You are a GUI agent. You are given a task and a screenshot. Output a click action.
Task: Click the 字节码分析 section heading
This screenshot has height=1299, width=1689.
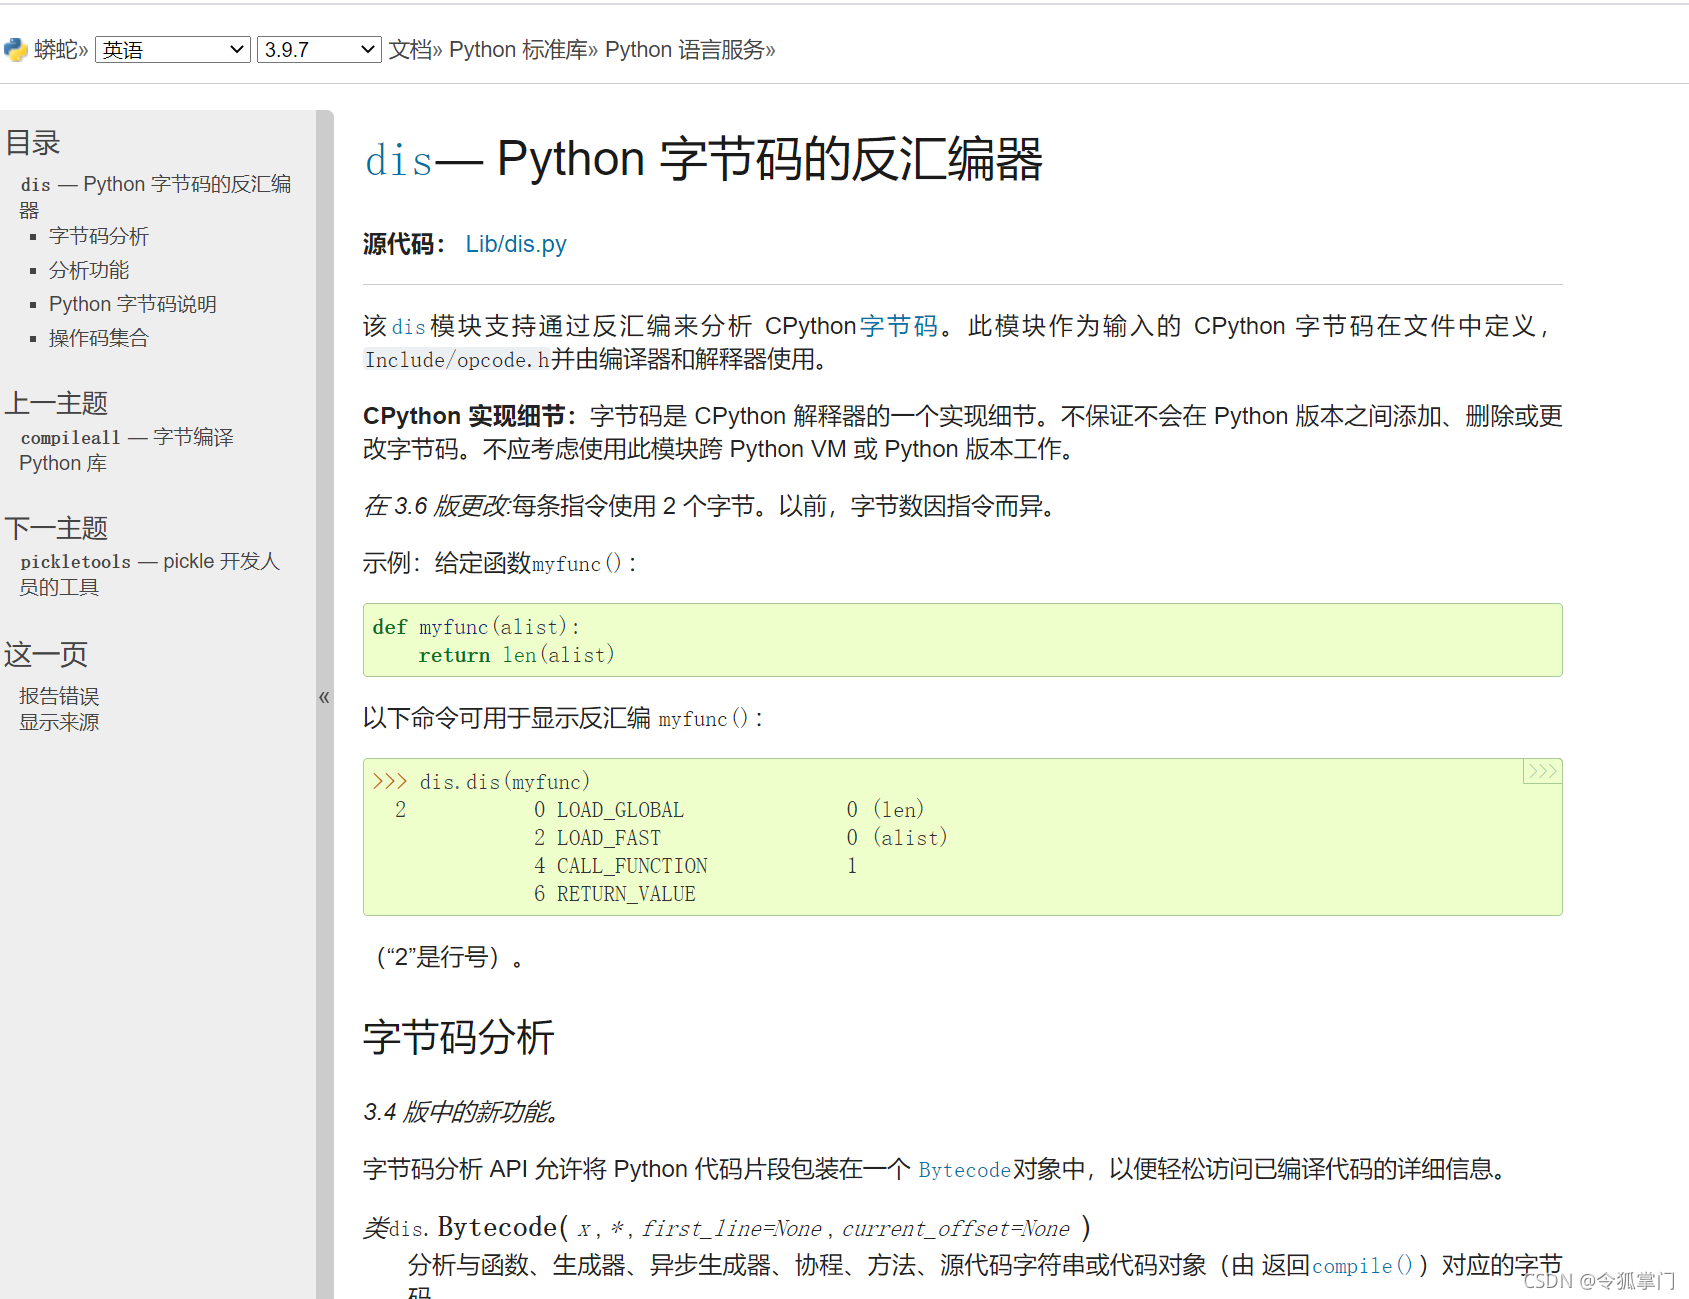point(459,1037)
